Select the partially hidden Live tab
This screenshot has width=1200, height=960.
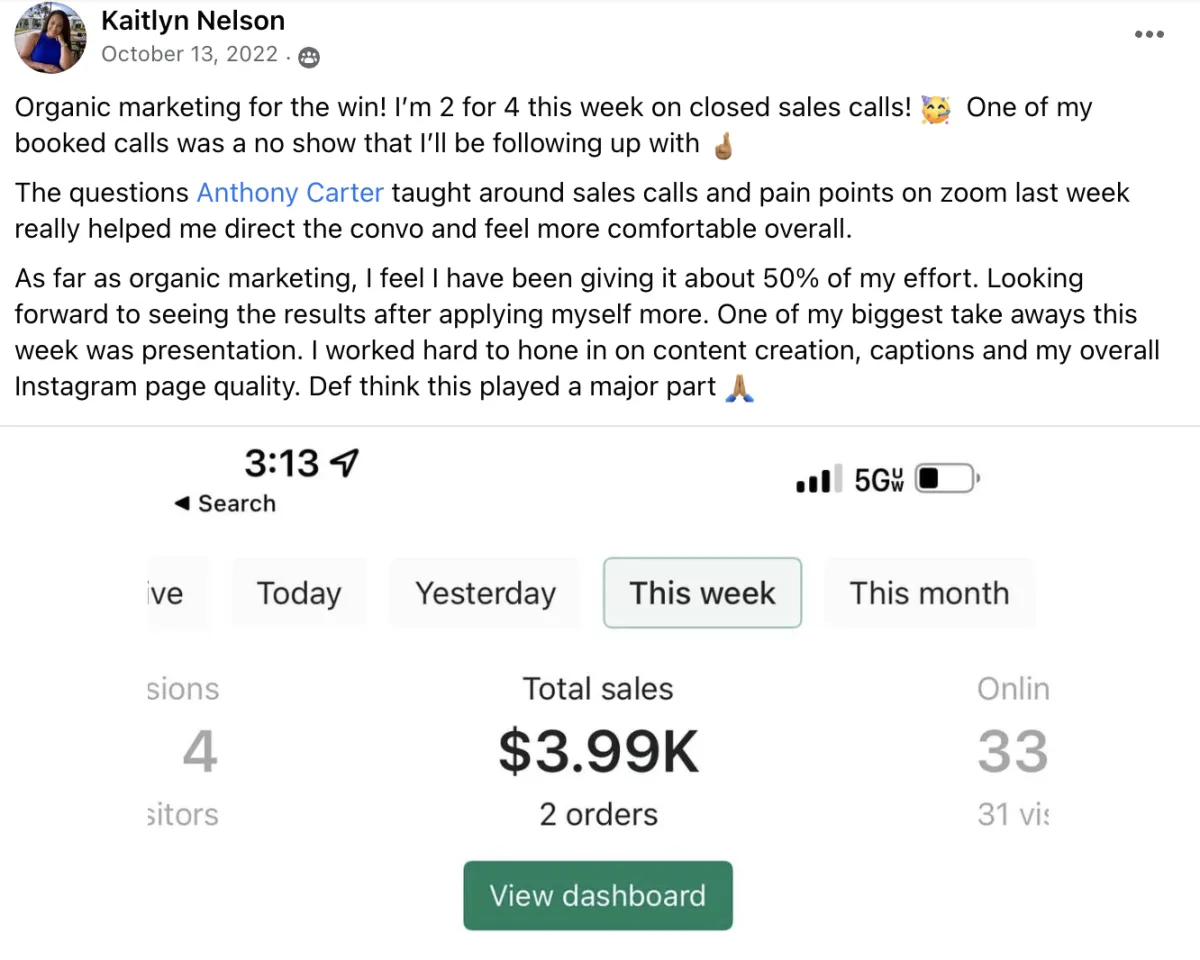coord(168,593)
